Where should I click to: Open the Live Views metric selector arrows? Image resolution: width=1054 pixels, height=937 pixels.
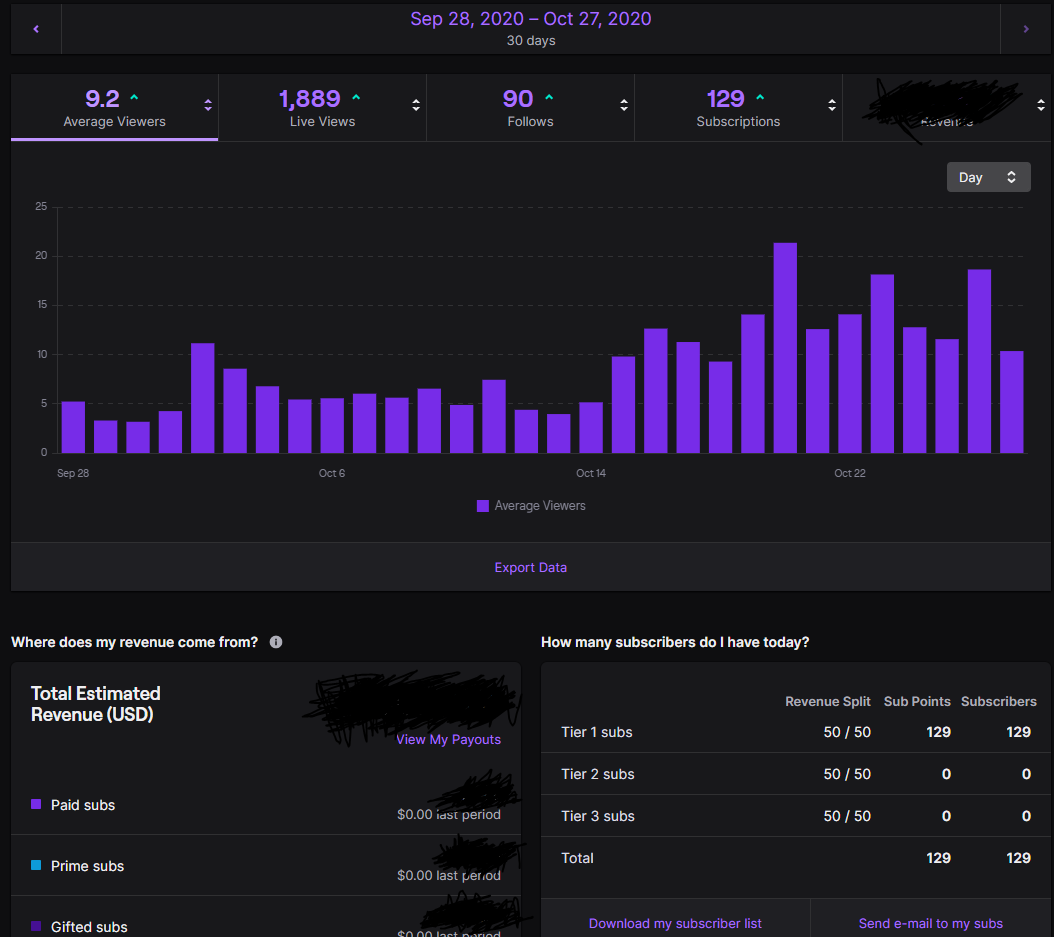pyautogui.click(x=416, y=105)
